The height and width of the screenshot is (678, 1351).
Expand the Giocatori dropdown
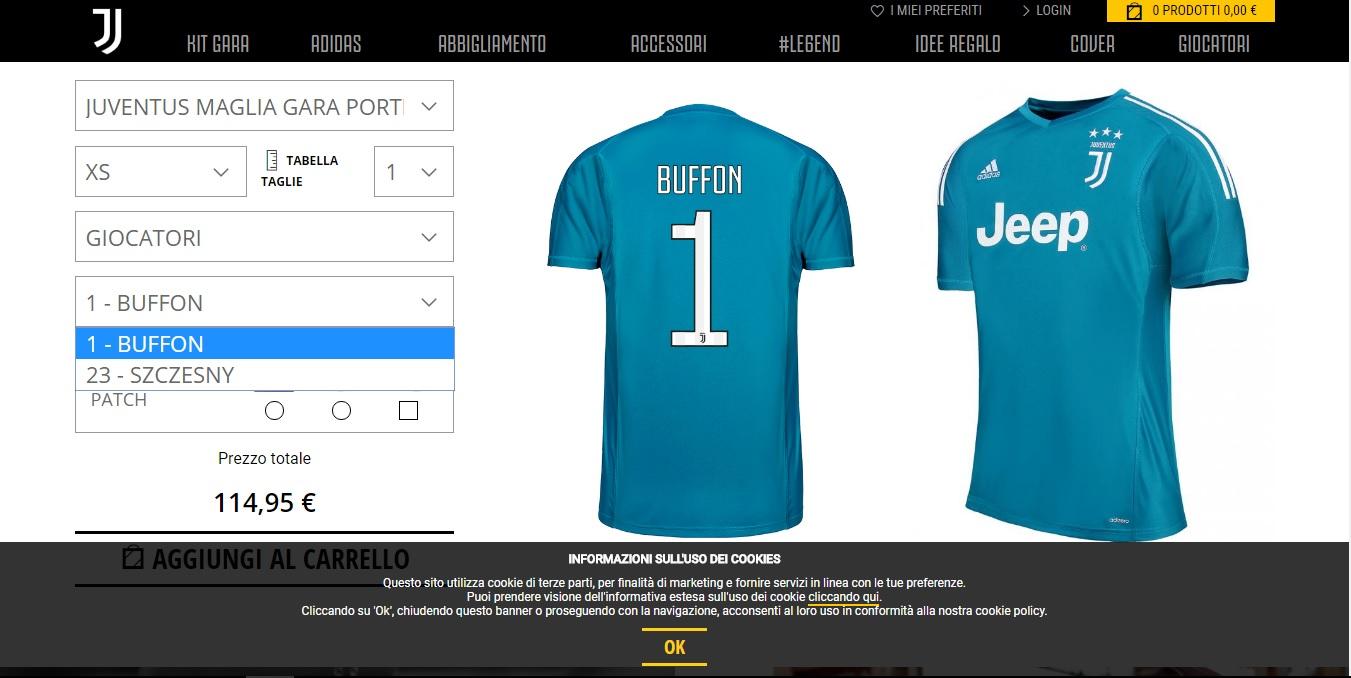pyautogui.click(x=264, y=237)
